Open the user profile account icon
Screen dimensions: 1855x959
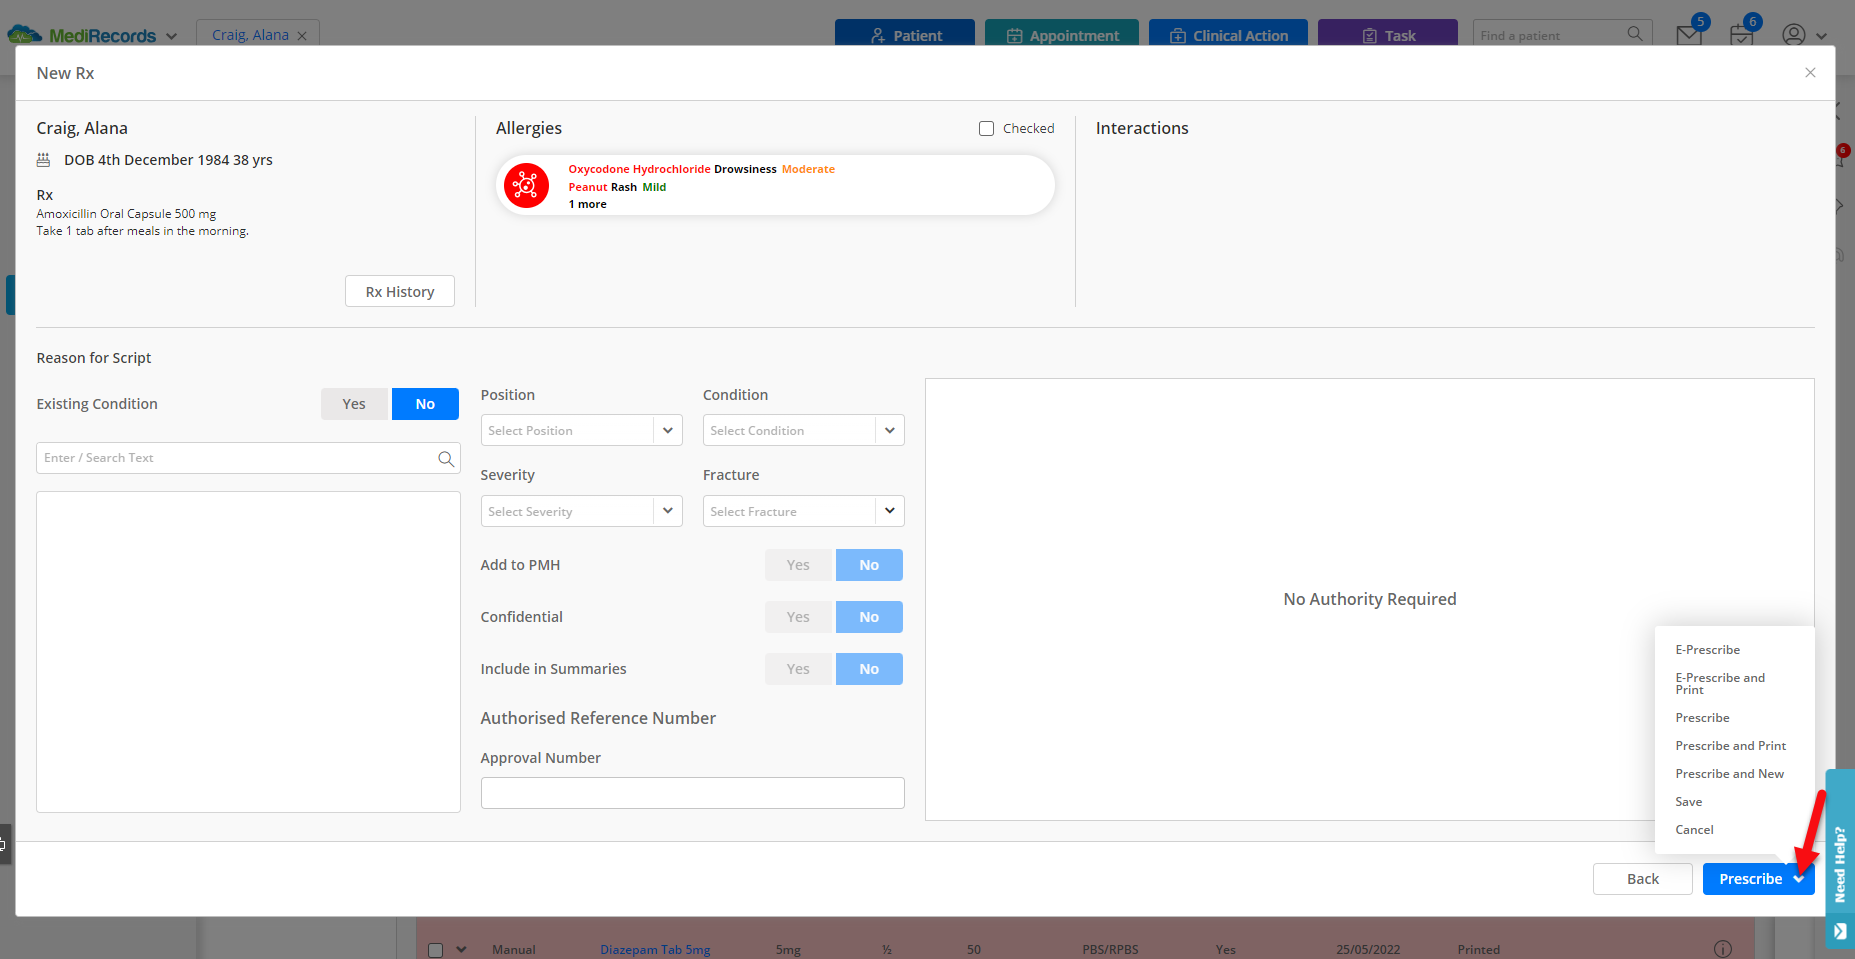[x=1794, y=35]
